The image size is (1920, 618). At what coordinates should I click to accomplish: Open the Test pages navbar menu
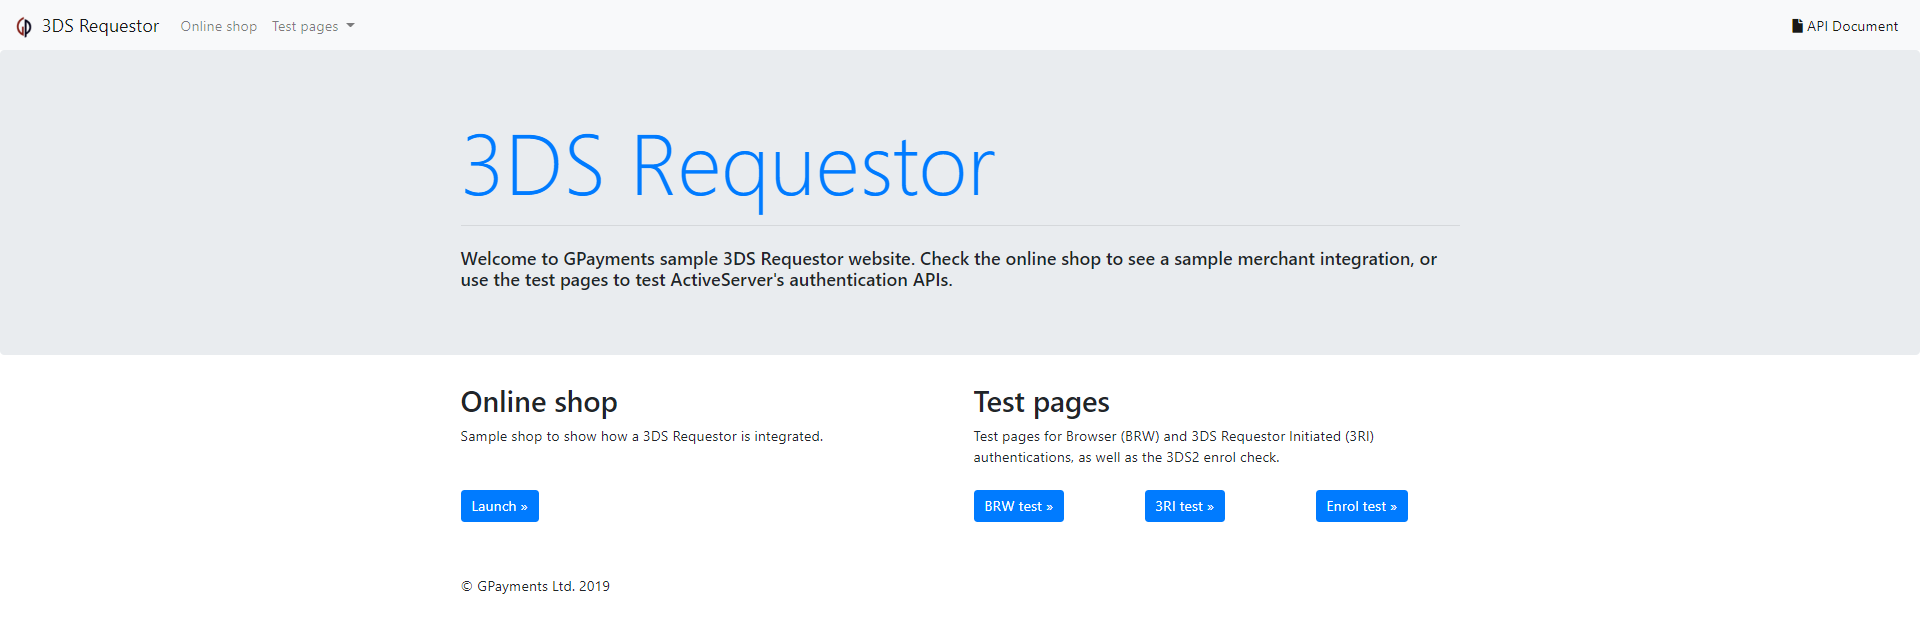[305, 26]
